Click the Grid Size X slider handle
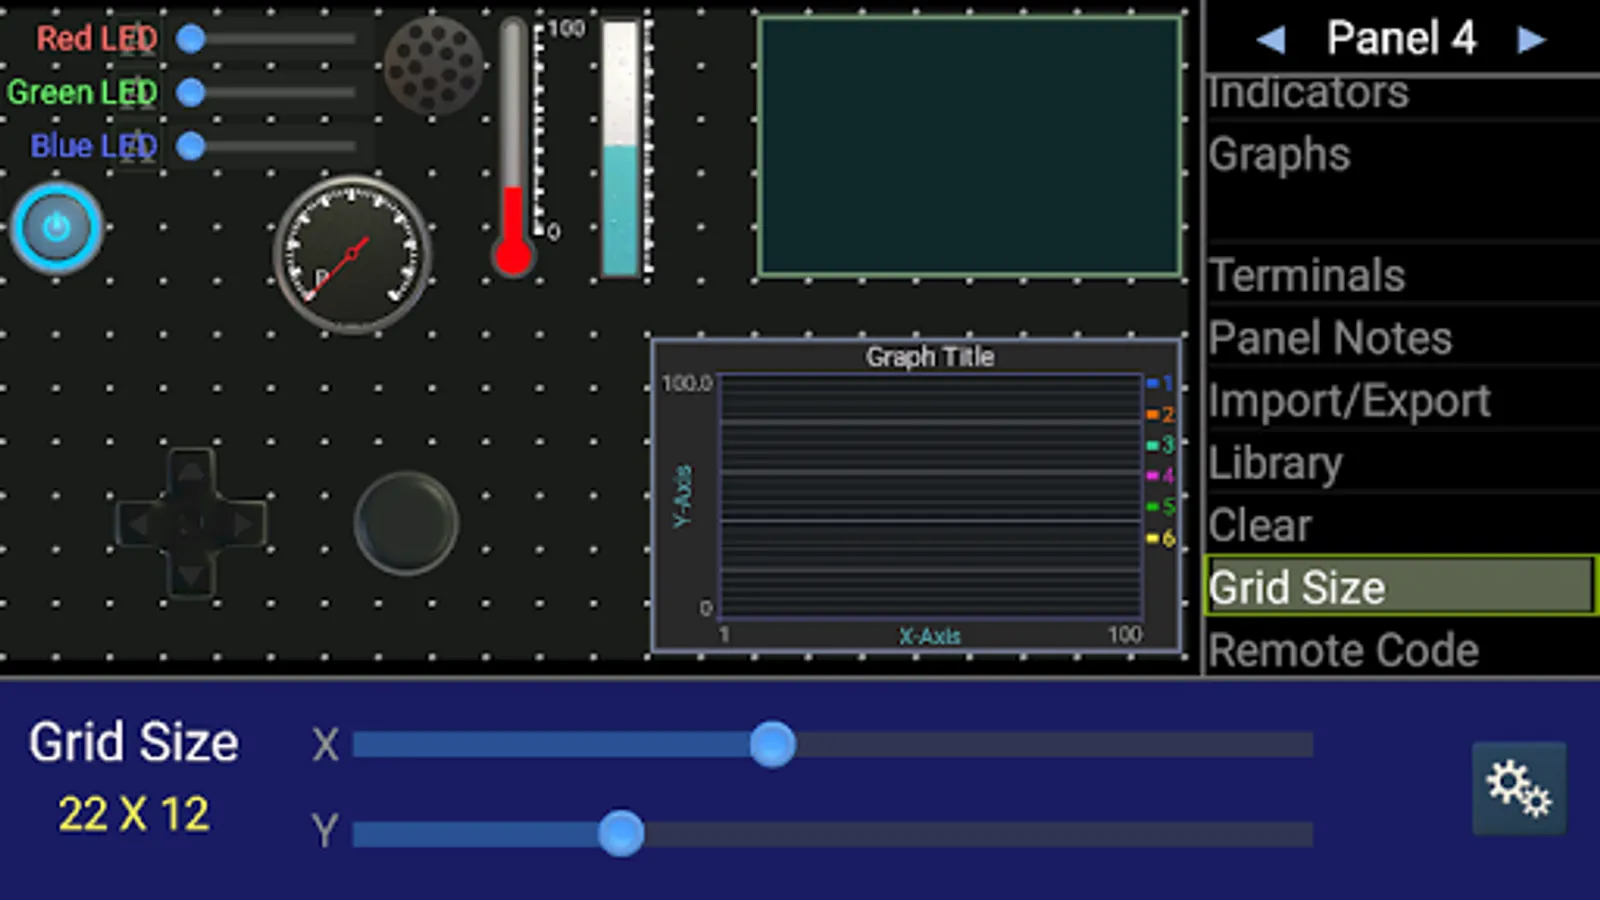 click(772, 745)
